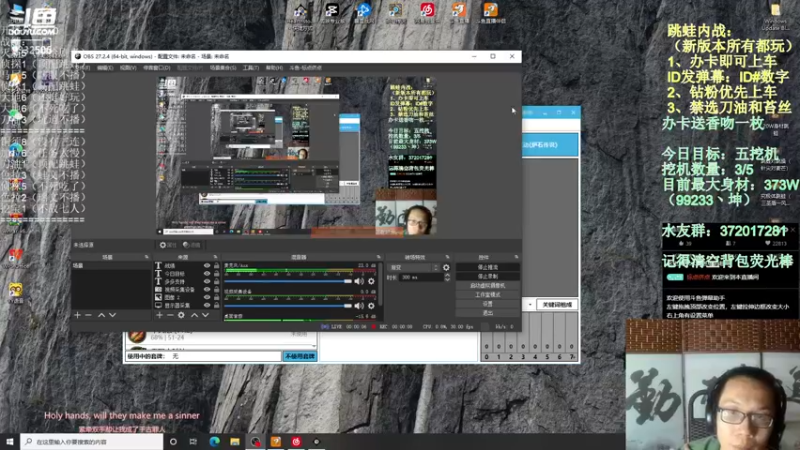Image resolution: width=800 pixels, height=450 pixels.
Task: Click the Studio Mode button
Action: pyautogui.click(x=488, y=295)
